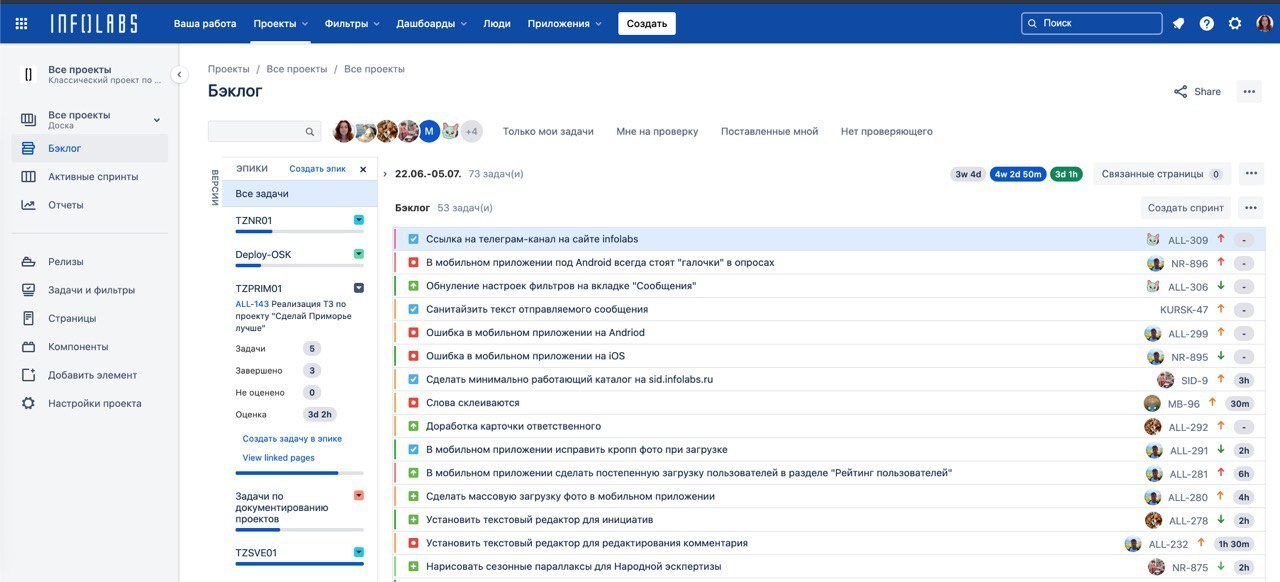Open the app switcher grid icon
Image resolution: width=1280 pixels, height=582 pixels.
tap(21, 23)
